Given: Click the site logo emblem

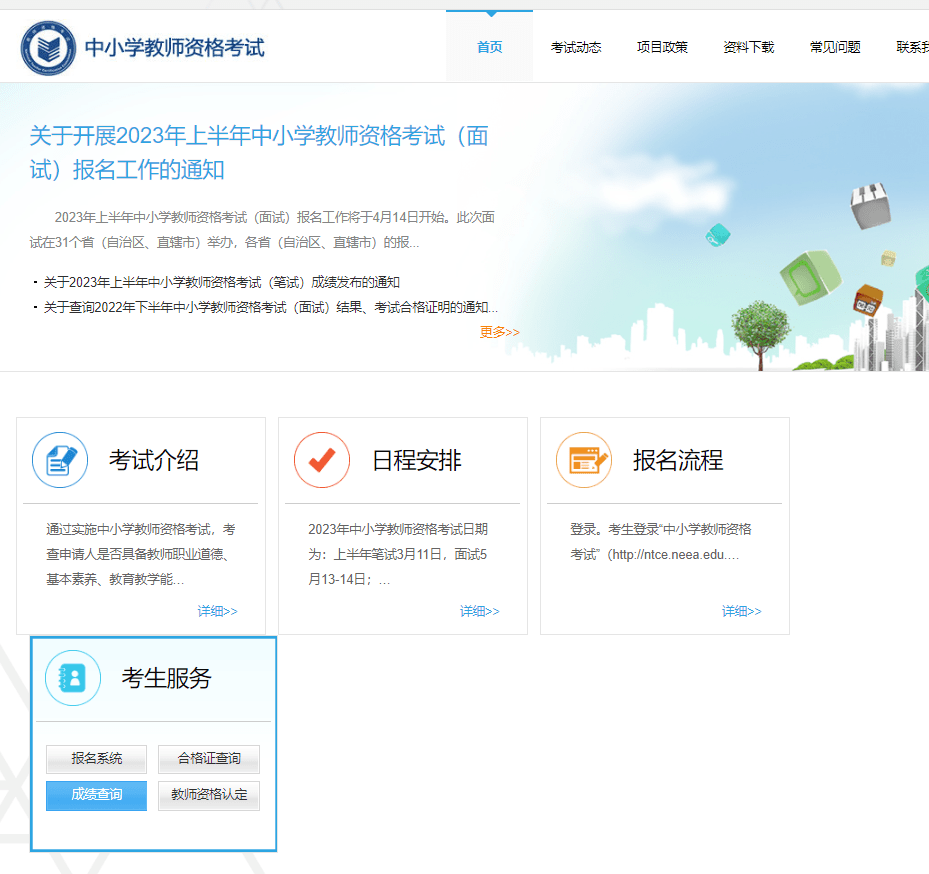Looking at the screenshot, I should click(x=48, y=47).
